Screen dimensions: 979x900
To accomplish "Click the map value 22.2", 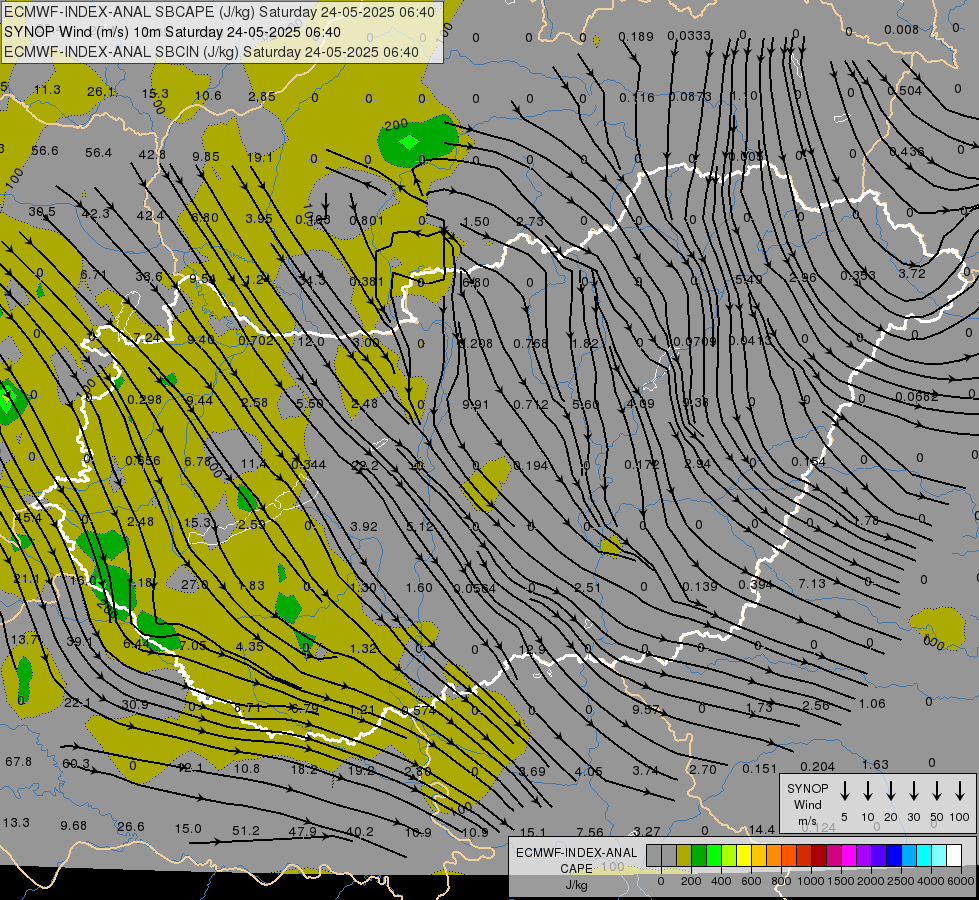I will [365, 465].
